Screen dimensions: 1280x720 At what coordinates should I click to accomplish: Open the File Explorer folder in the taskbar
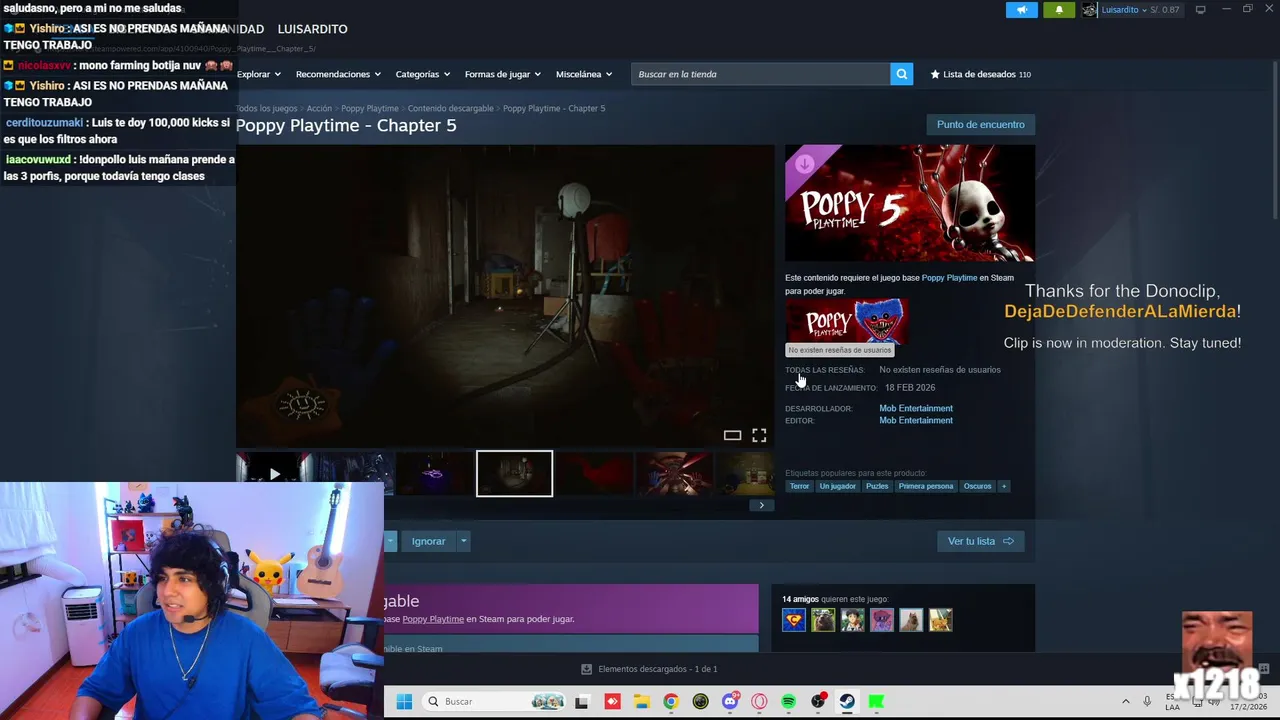click(x=641, y=702)
